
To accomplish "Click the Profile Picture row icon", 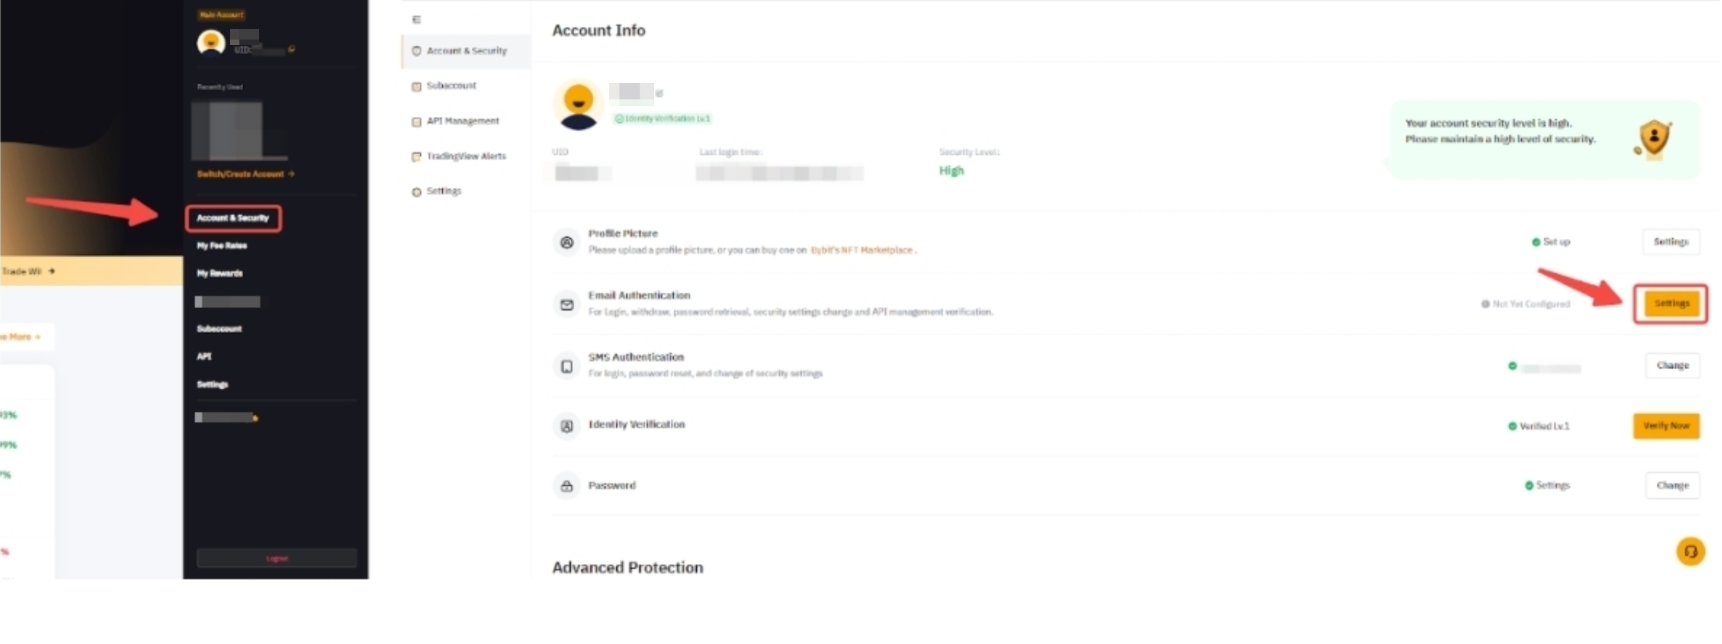I will click(567, 242).
